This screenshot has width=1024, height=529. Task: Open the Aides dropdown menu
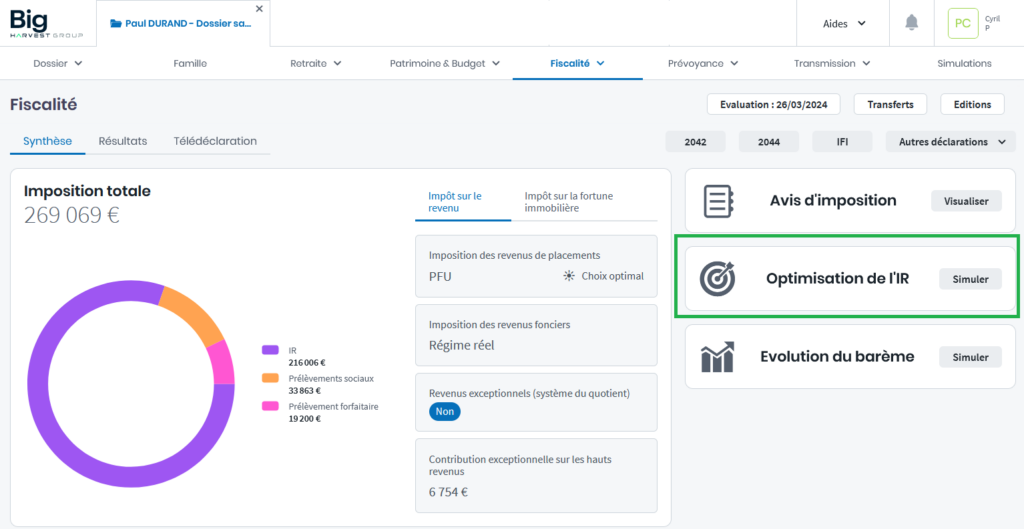click(844, 23)
